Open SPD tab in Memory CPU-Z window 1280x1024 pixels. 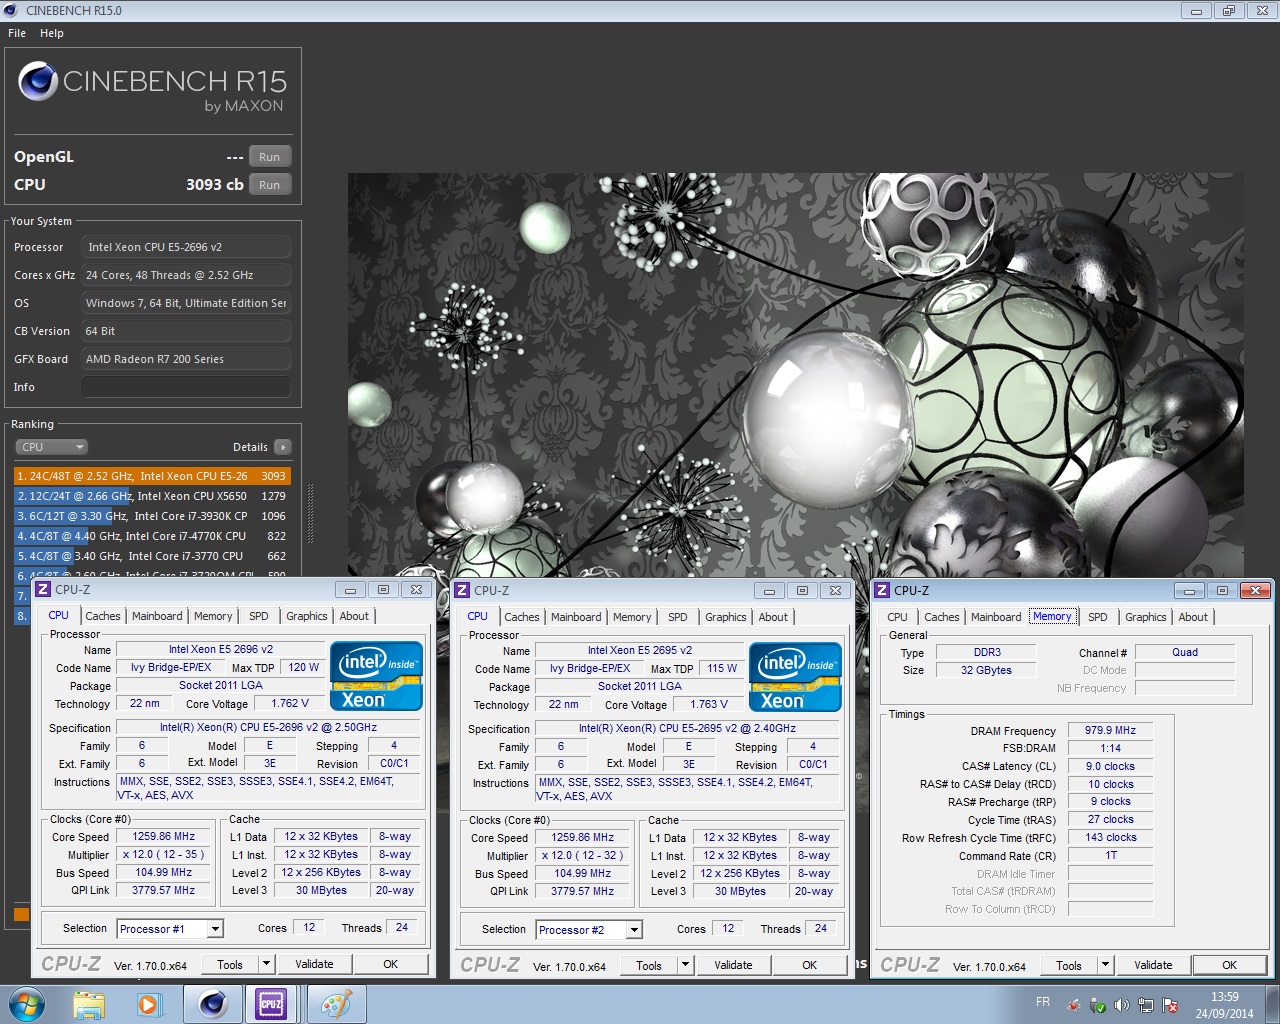(1097, 617)
